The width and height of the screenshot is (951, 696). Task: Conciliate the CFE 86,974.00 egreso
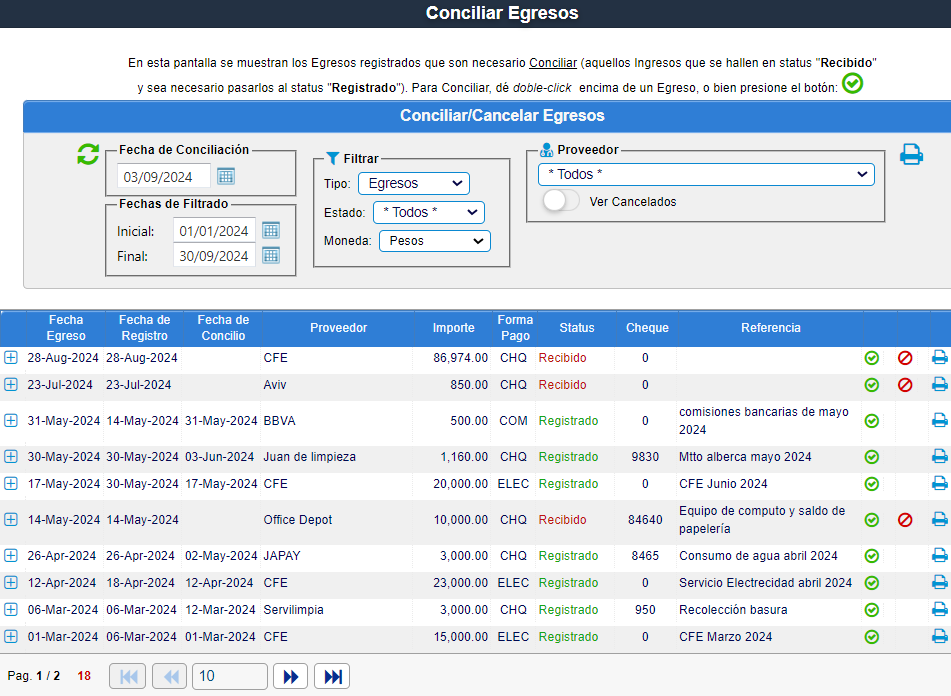(x=871, y=358)
